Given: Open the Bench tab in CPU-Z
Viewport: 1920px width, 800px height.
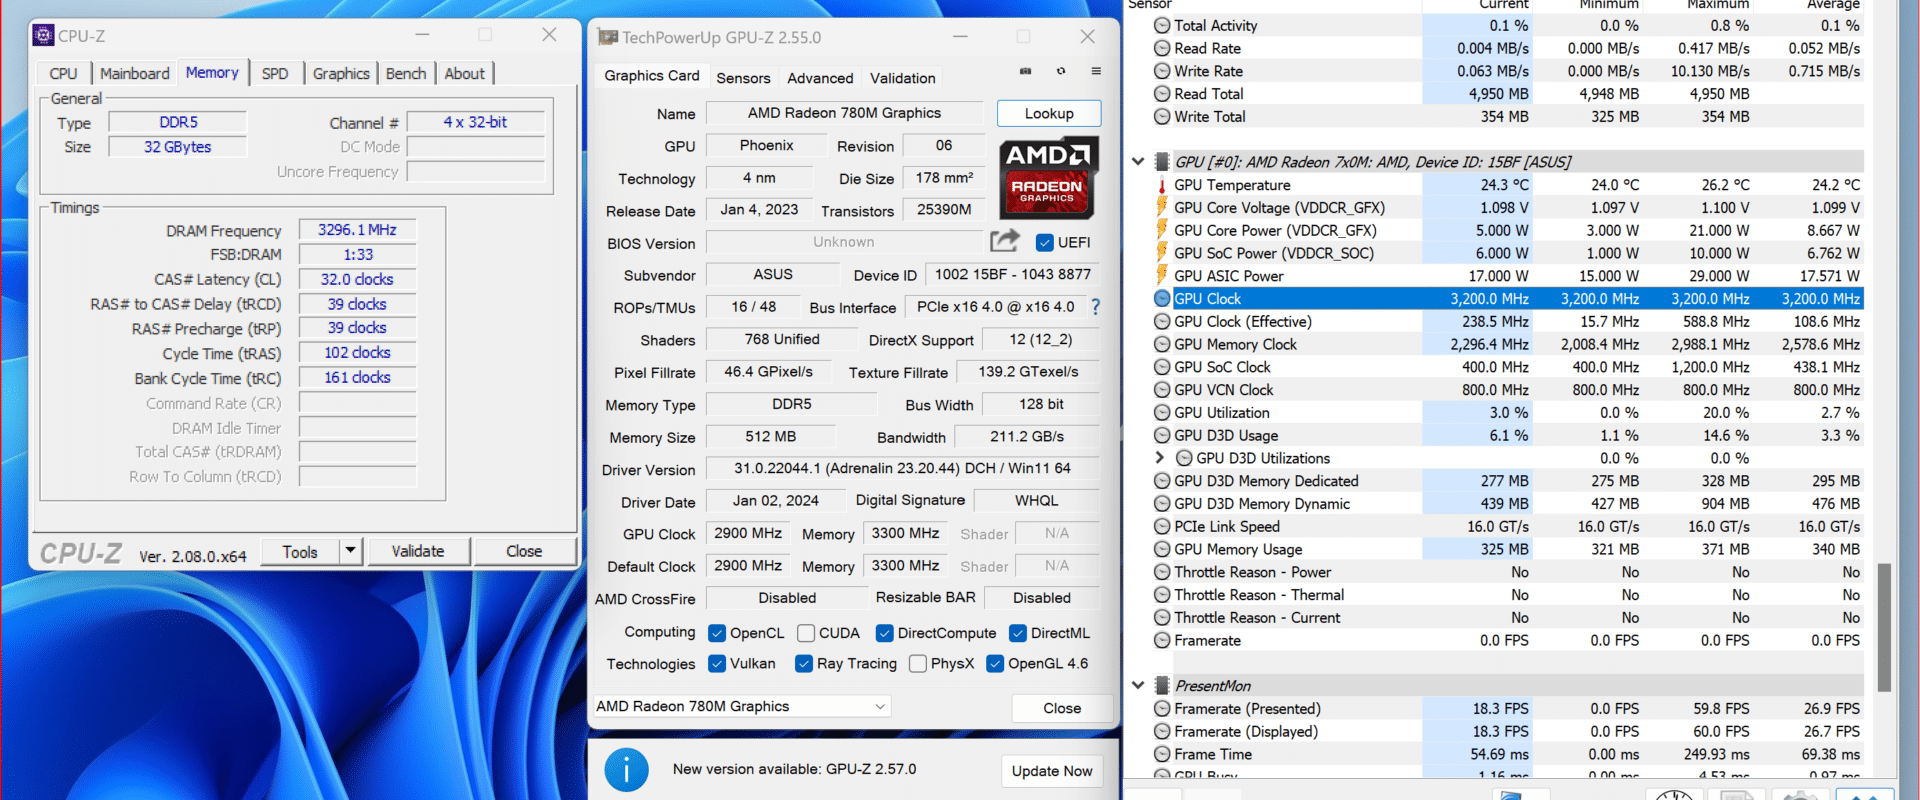Looking at the screenshot, I should tap(406, 73).
